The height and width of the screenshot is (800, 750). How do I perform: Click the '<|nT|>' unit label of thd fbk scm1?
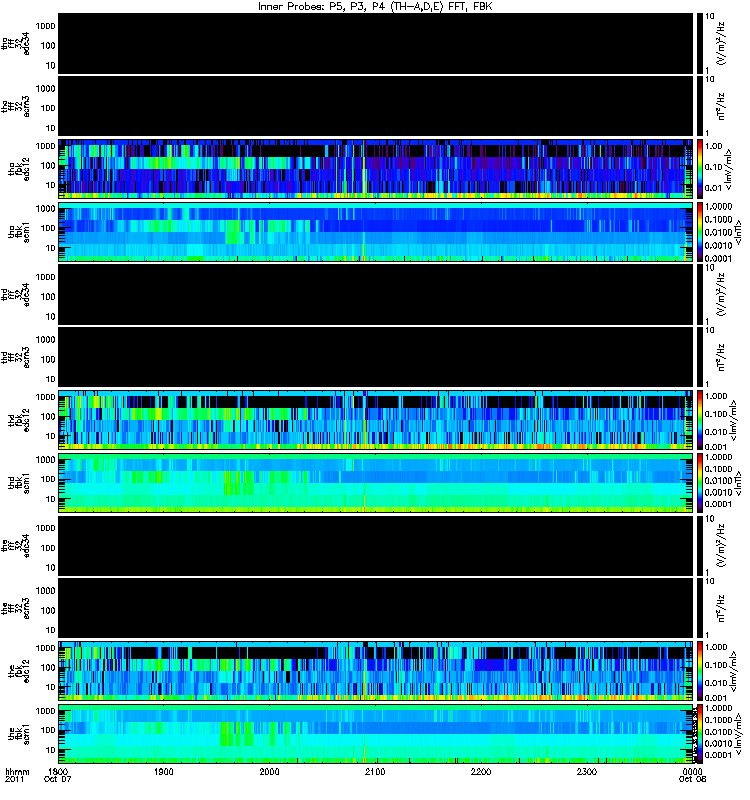coord(738,483)
